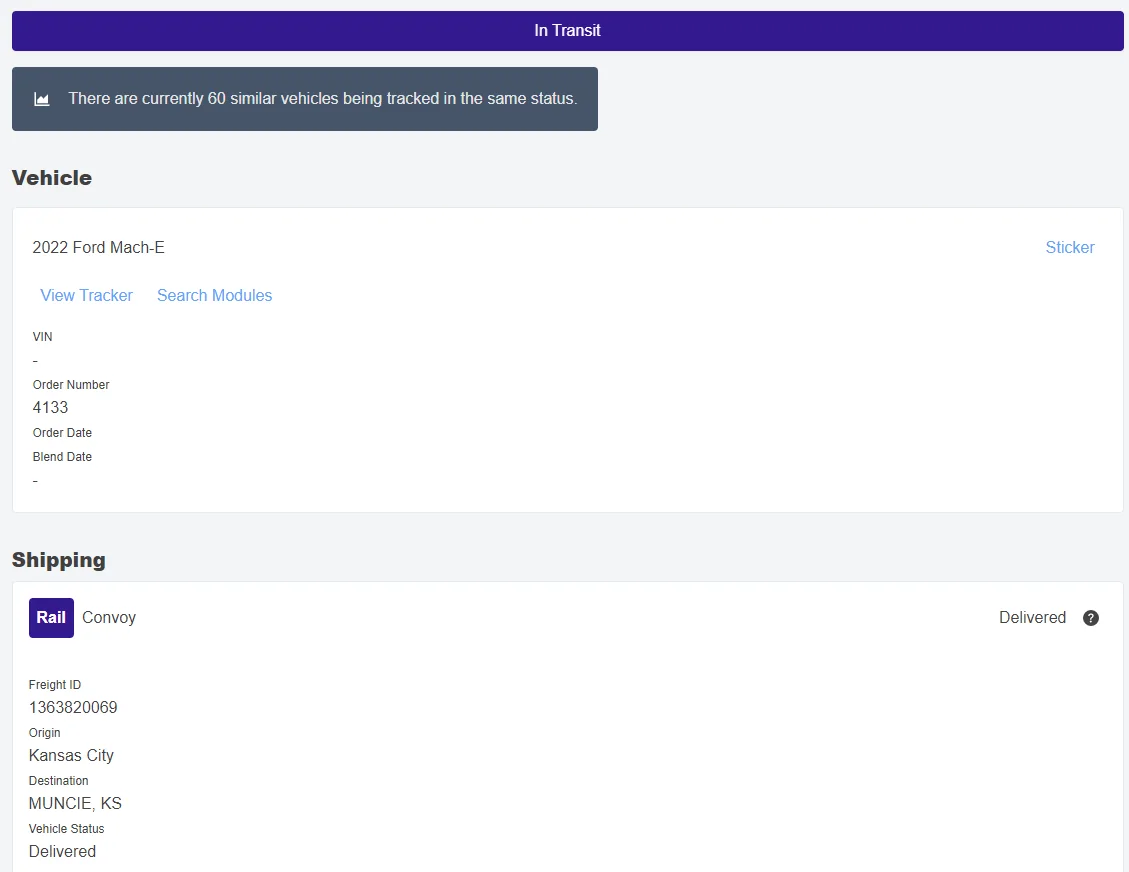Image resolution: width=1129 pixels, height=872 pixels.
Task: Click the chart icon in the similar-vehicles notice
Action: 42,99
